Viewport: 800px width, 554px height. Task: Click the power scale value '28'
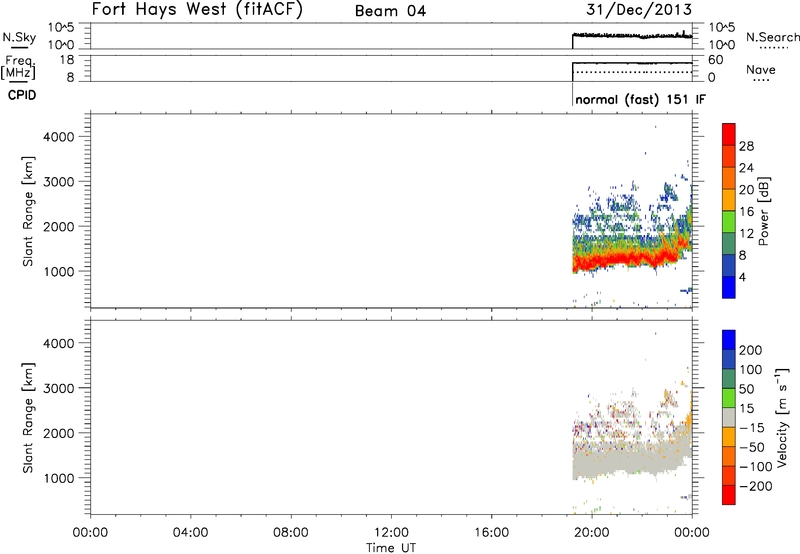(746, 146)
